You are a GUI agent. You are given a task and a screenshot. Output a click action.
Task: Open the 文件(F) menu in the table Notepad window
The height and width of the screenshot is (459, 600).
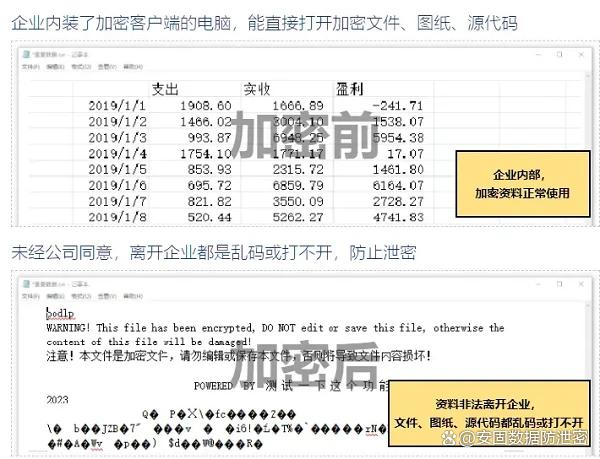31,67
